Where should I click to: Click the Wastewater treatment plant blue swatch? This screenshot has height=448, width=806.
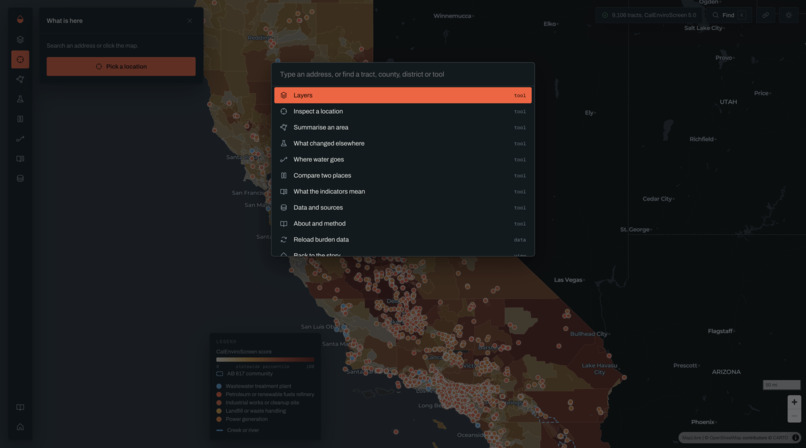(x=219, y=386)
